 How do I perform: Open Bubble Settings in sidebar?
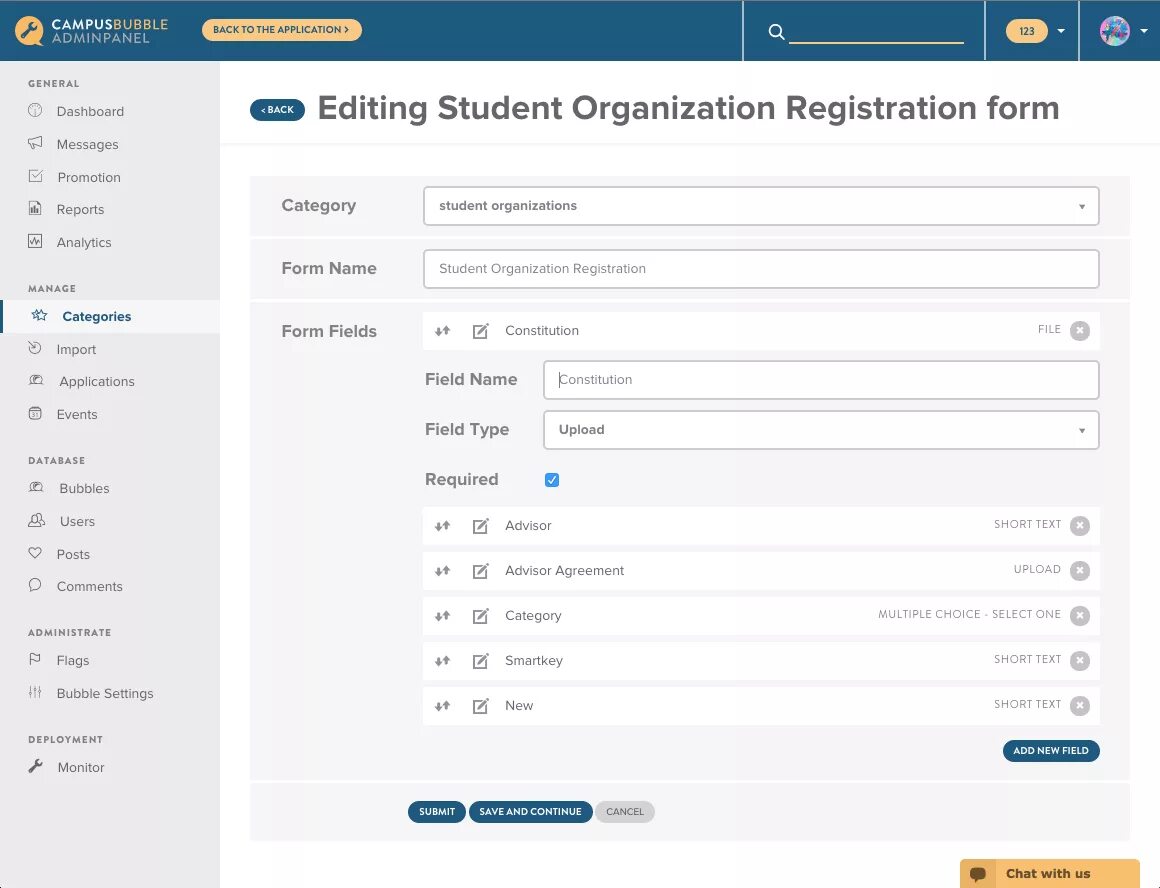click(105, 694)
